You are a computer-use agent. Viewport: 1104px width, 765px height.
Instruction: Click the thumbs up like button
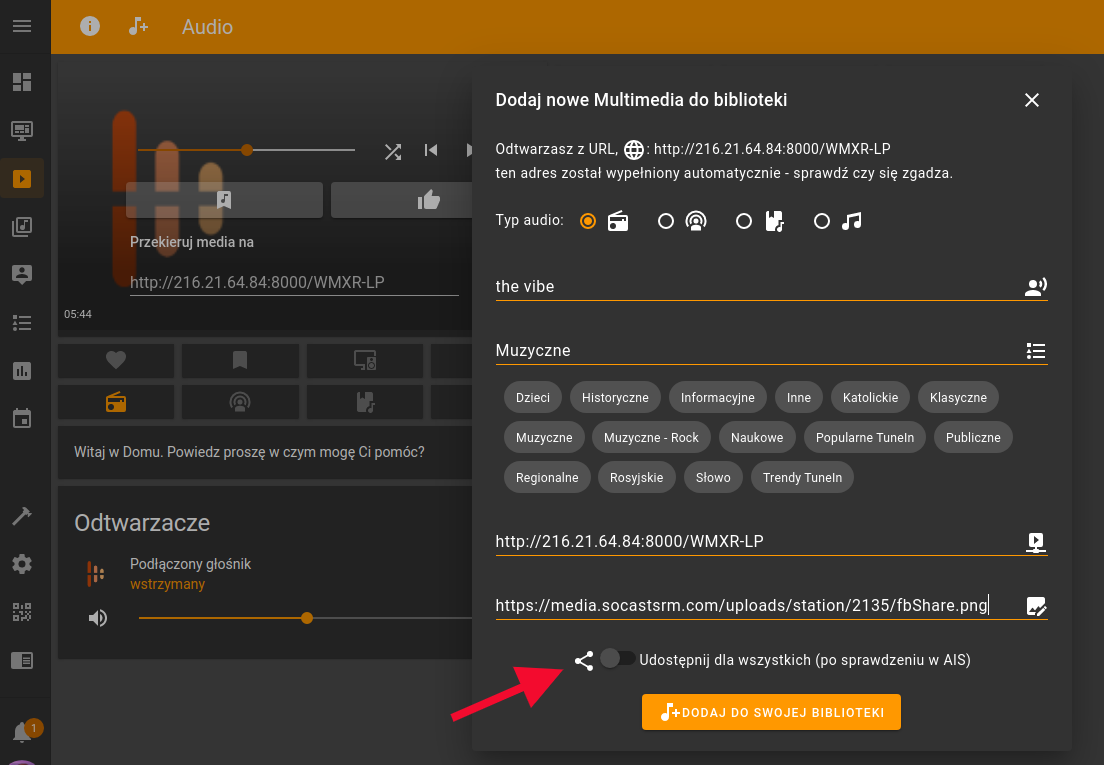click(428, 201)
